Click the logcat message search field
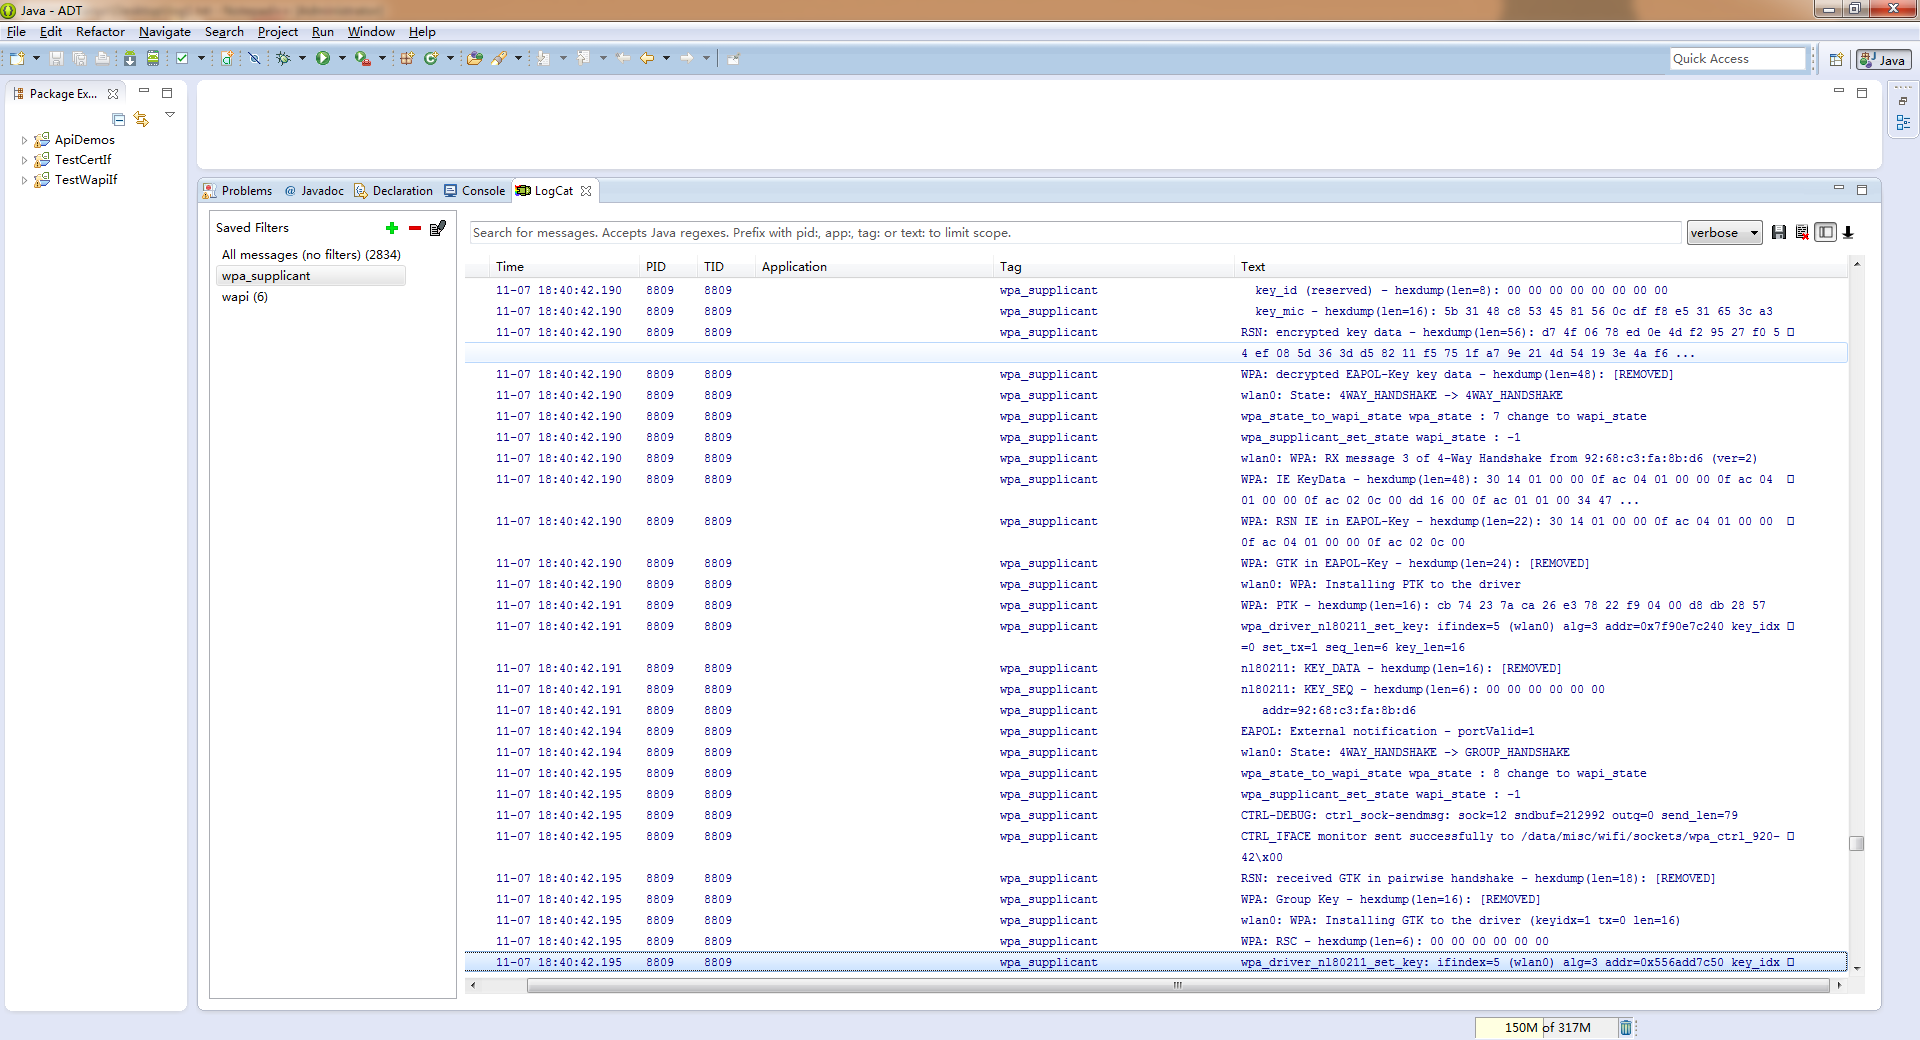Image resolution: width=1920 pixels, height=1040 pixels. click(1075, 233)
